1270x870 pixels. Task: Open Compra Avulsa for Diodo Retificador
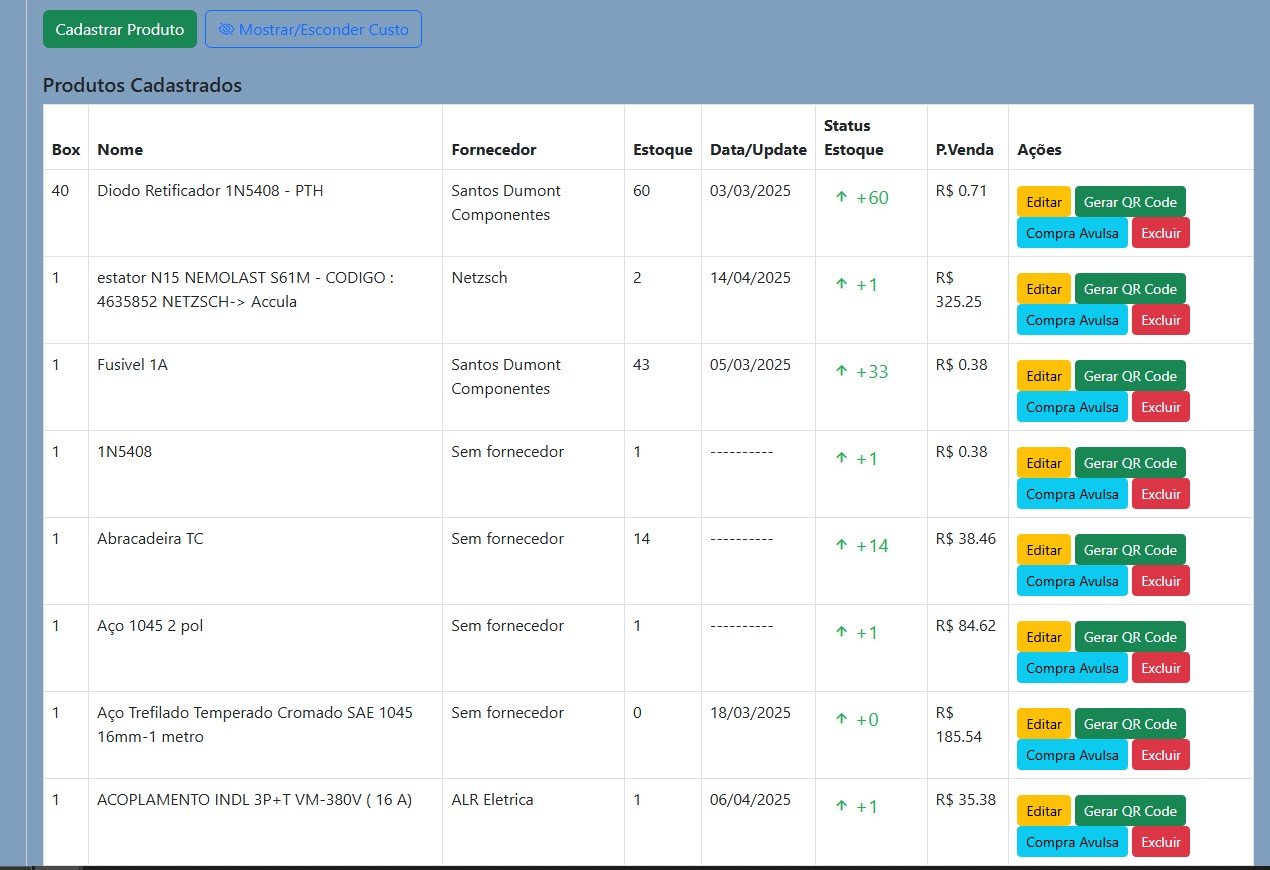[1072, 233]
